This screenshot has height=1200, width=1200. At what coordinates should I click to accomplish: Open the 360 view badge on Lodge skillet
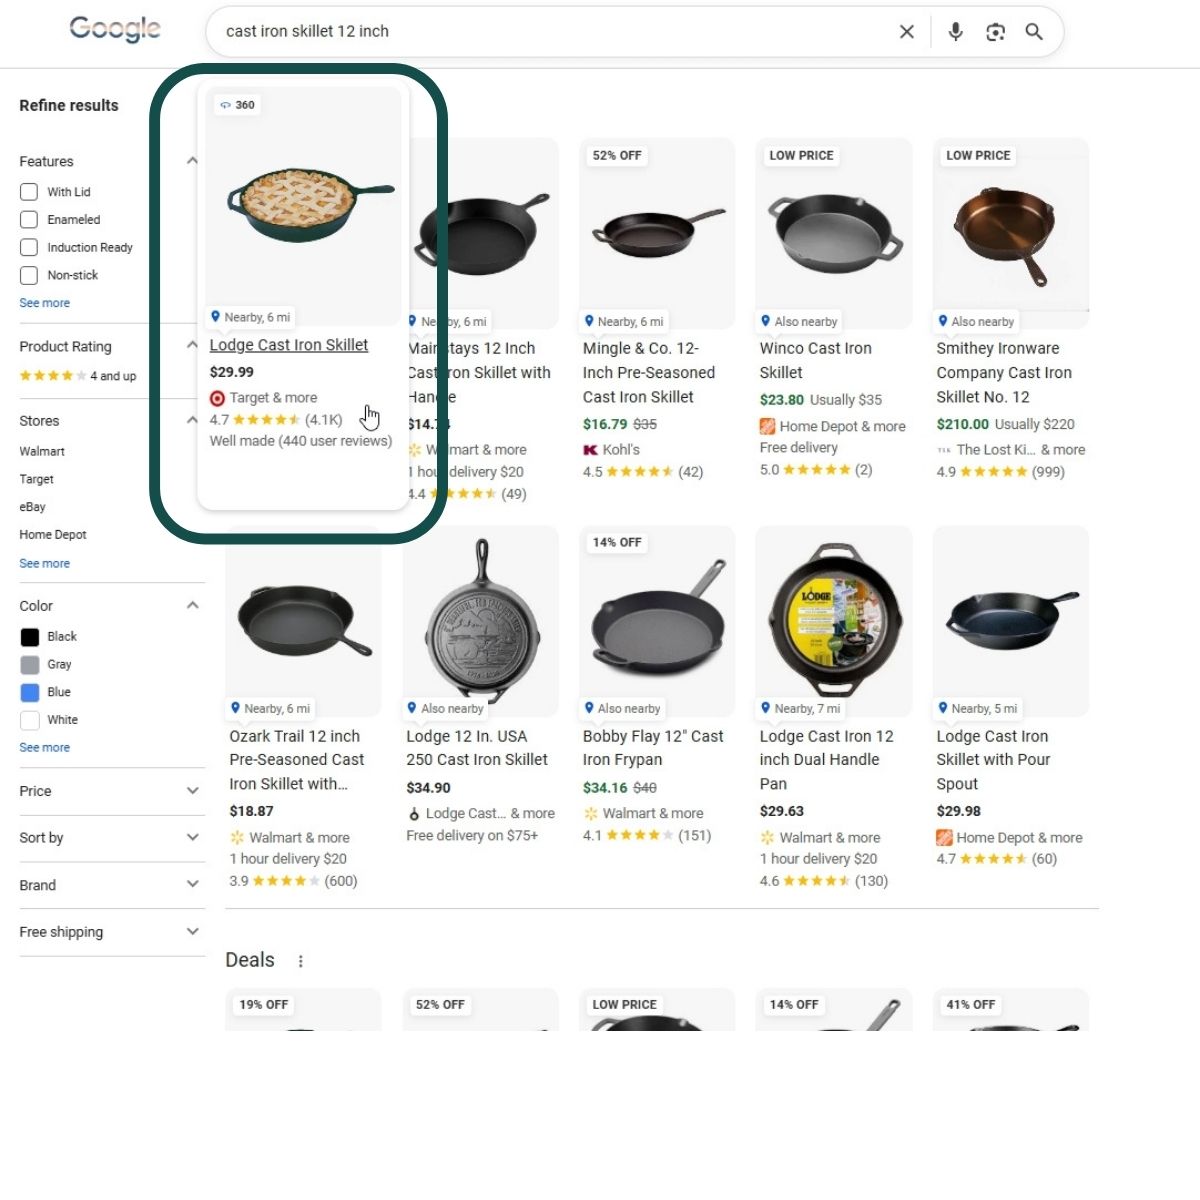(x=238, y=105)
